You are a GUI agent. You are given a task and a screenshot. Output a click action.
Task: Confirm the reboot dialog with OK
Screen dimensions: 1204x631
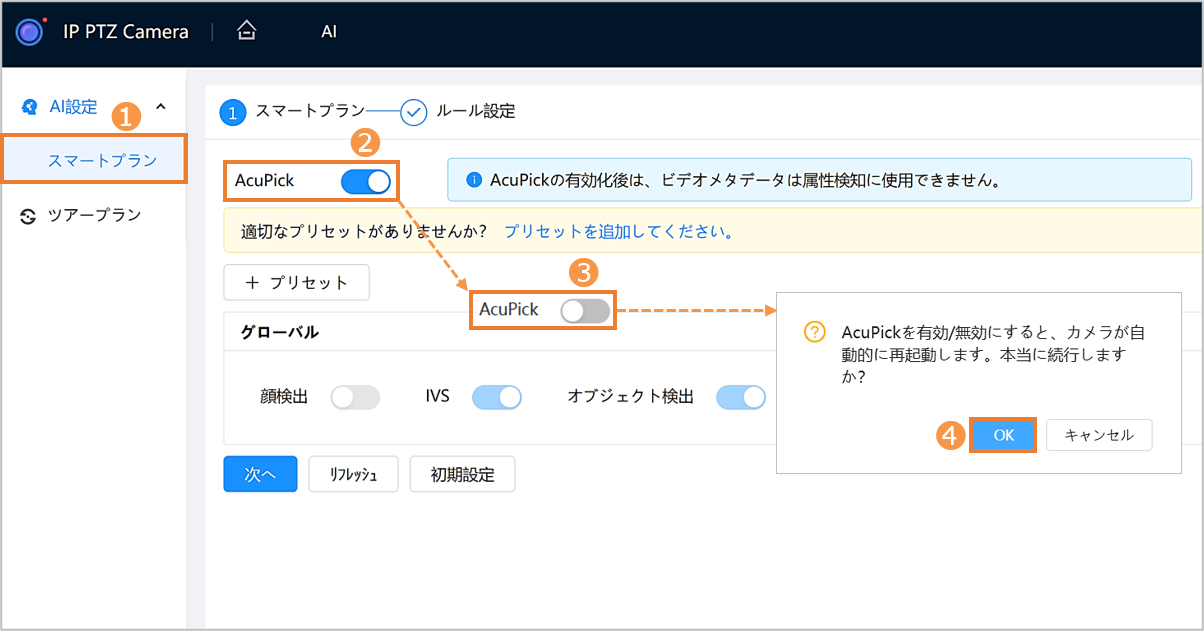[x=1003, y=435]
